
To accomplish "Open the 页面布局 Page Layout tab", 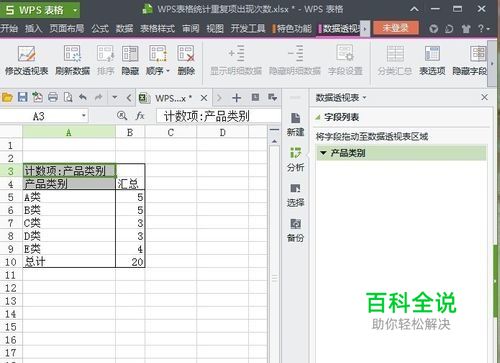I will tap(67, 29).
